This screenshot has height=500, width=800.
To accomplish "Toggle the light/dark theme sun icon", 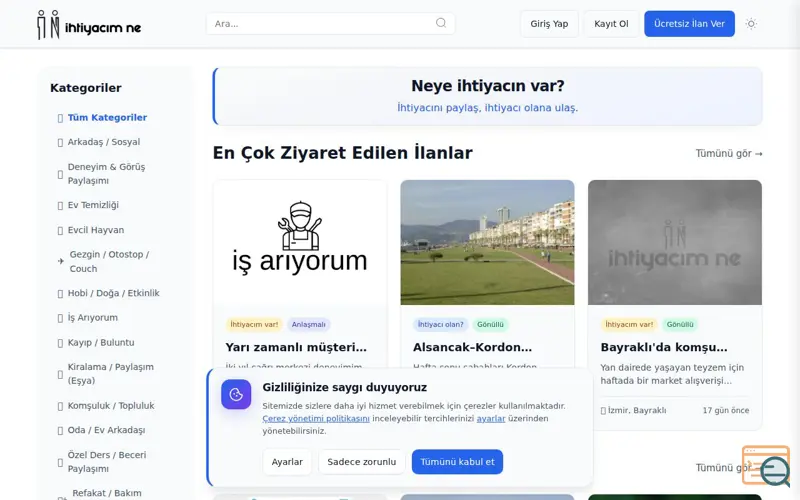I will [751, 23].
